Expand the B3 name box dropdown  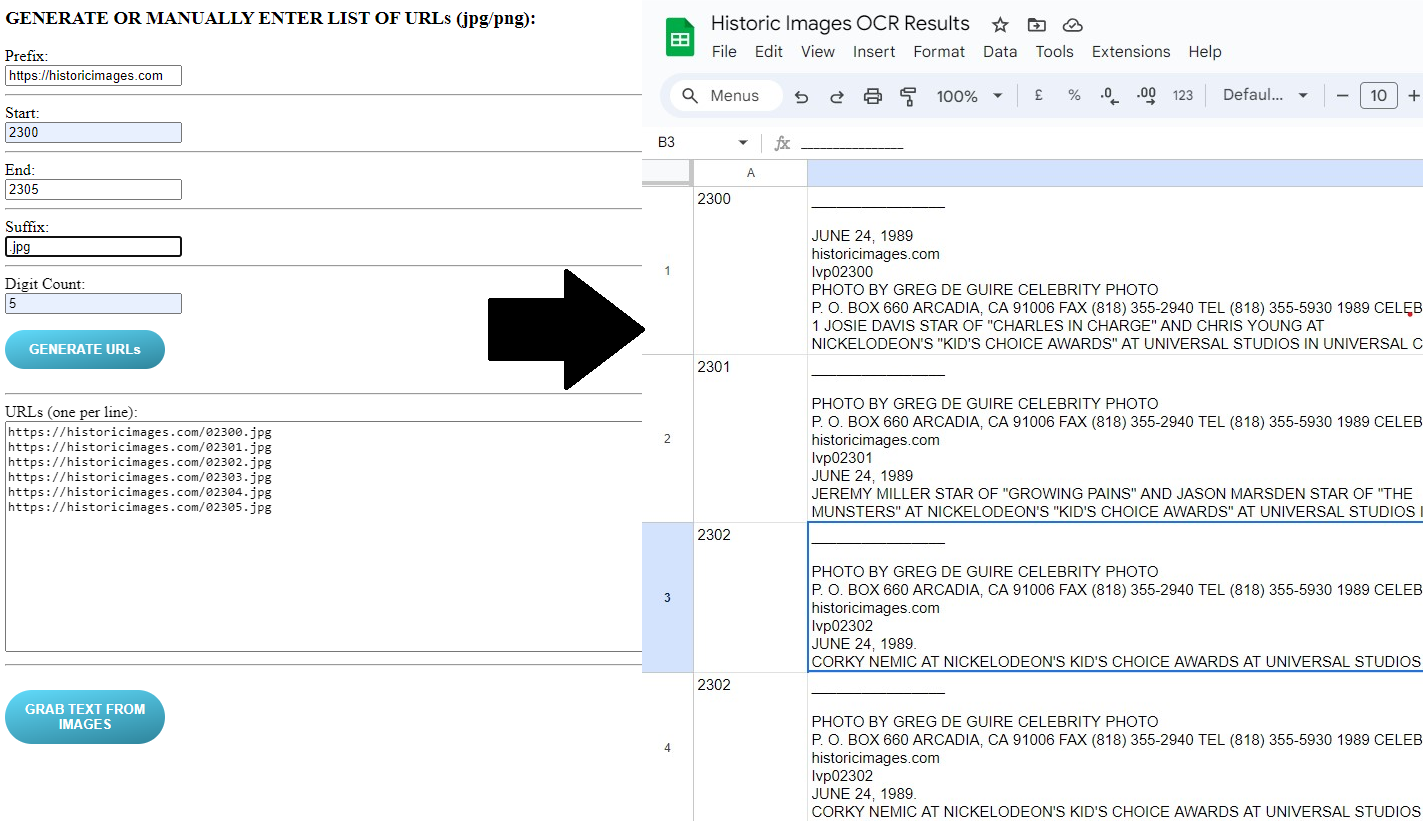[742, 143]
